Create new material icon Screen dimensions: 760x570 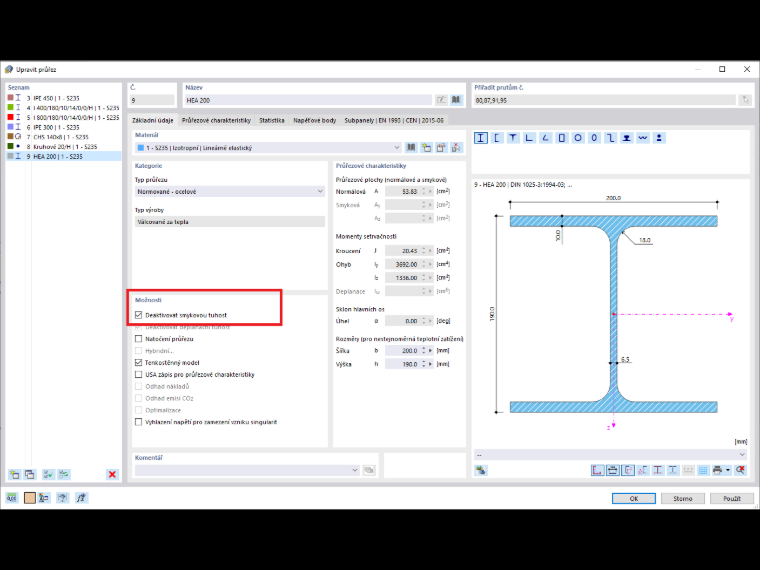coord(426,147)
